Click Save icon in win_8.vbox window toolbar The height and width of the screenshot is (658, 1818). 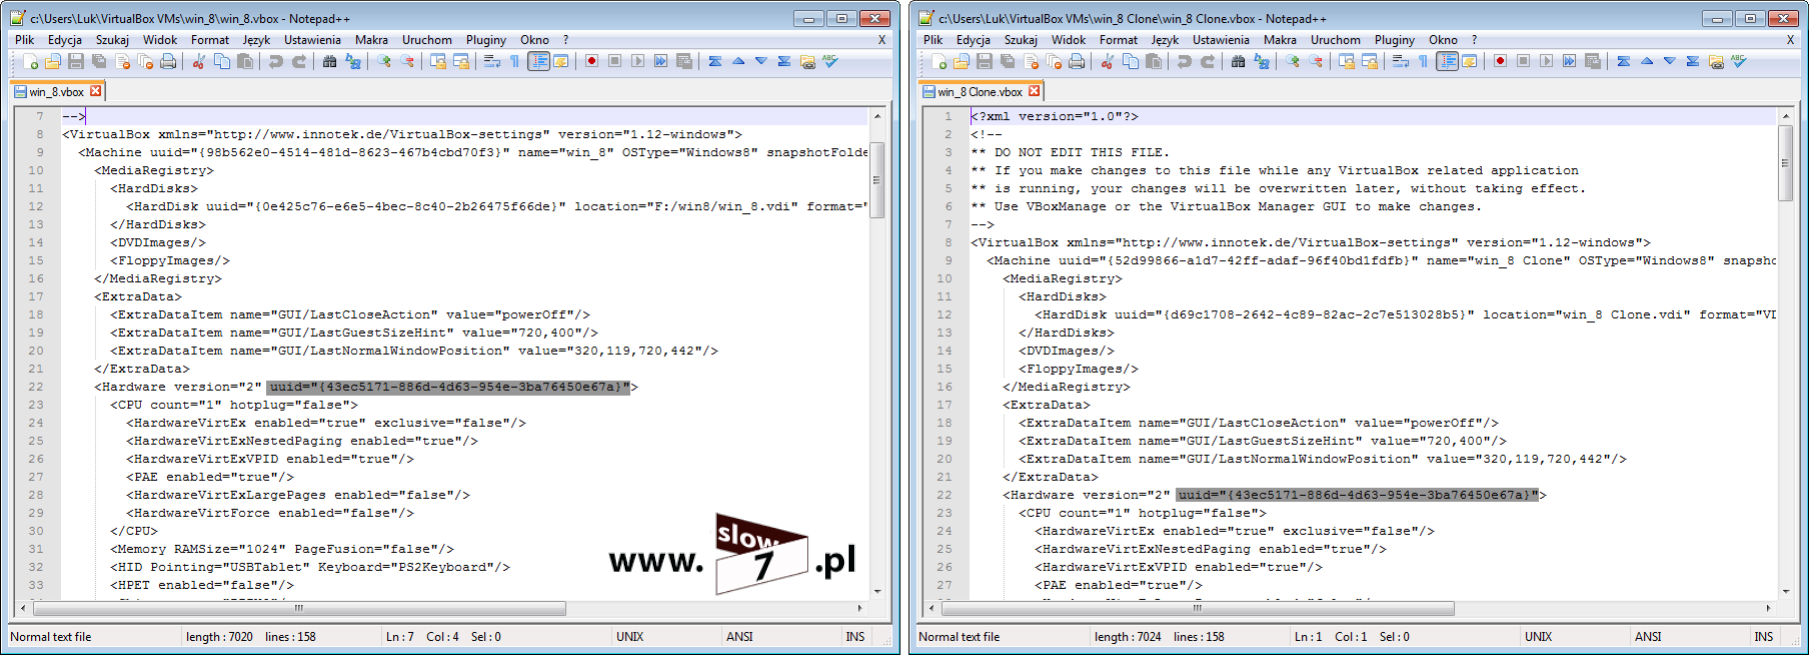[x=76, y=62]
